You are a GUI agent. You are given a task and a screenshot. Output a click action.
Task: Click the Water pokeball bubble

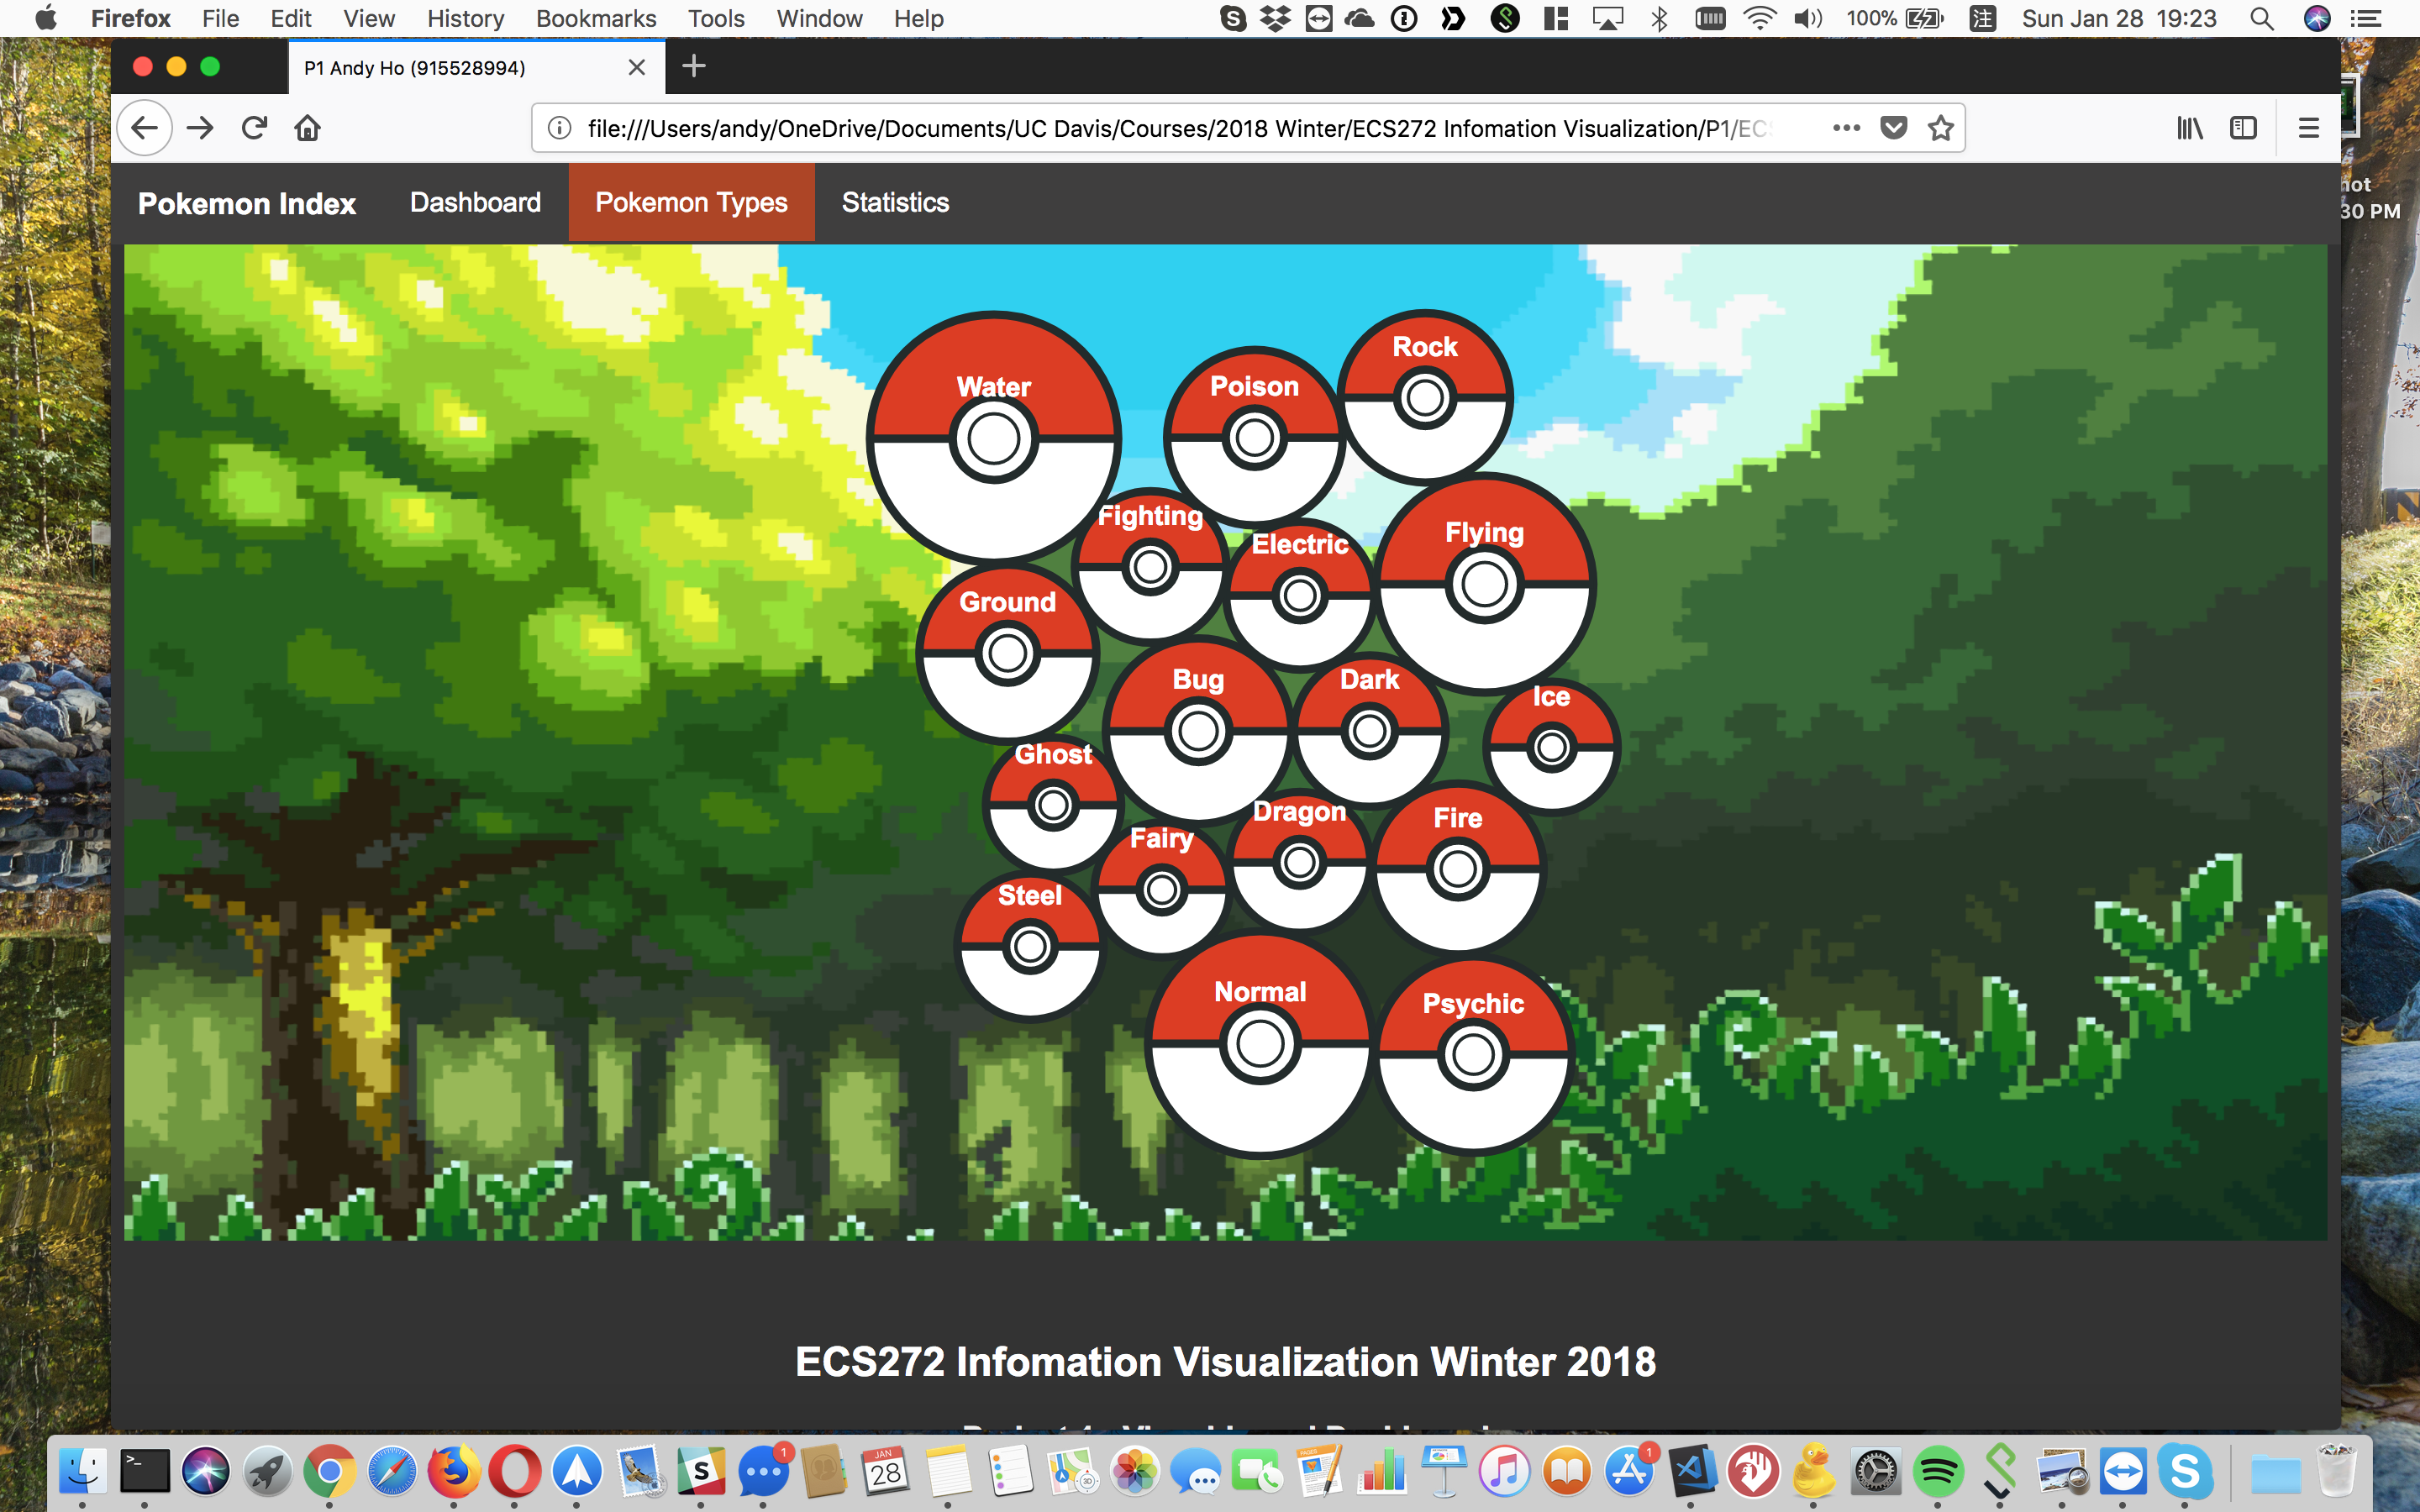click(994, 438)
